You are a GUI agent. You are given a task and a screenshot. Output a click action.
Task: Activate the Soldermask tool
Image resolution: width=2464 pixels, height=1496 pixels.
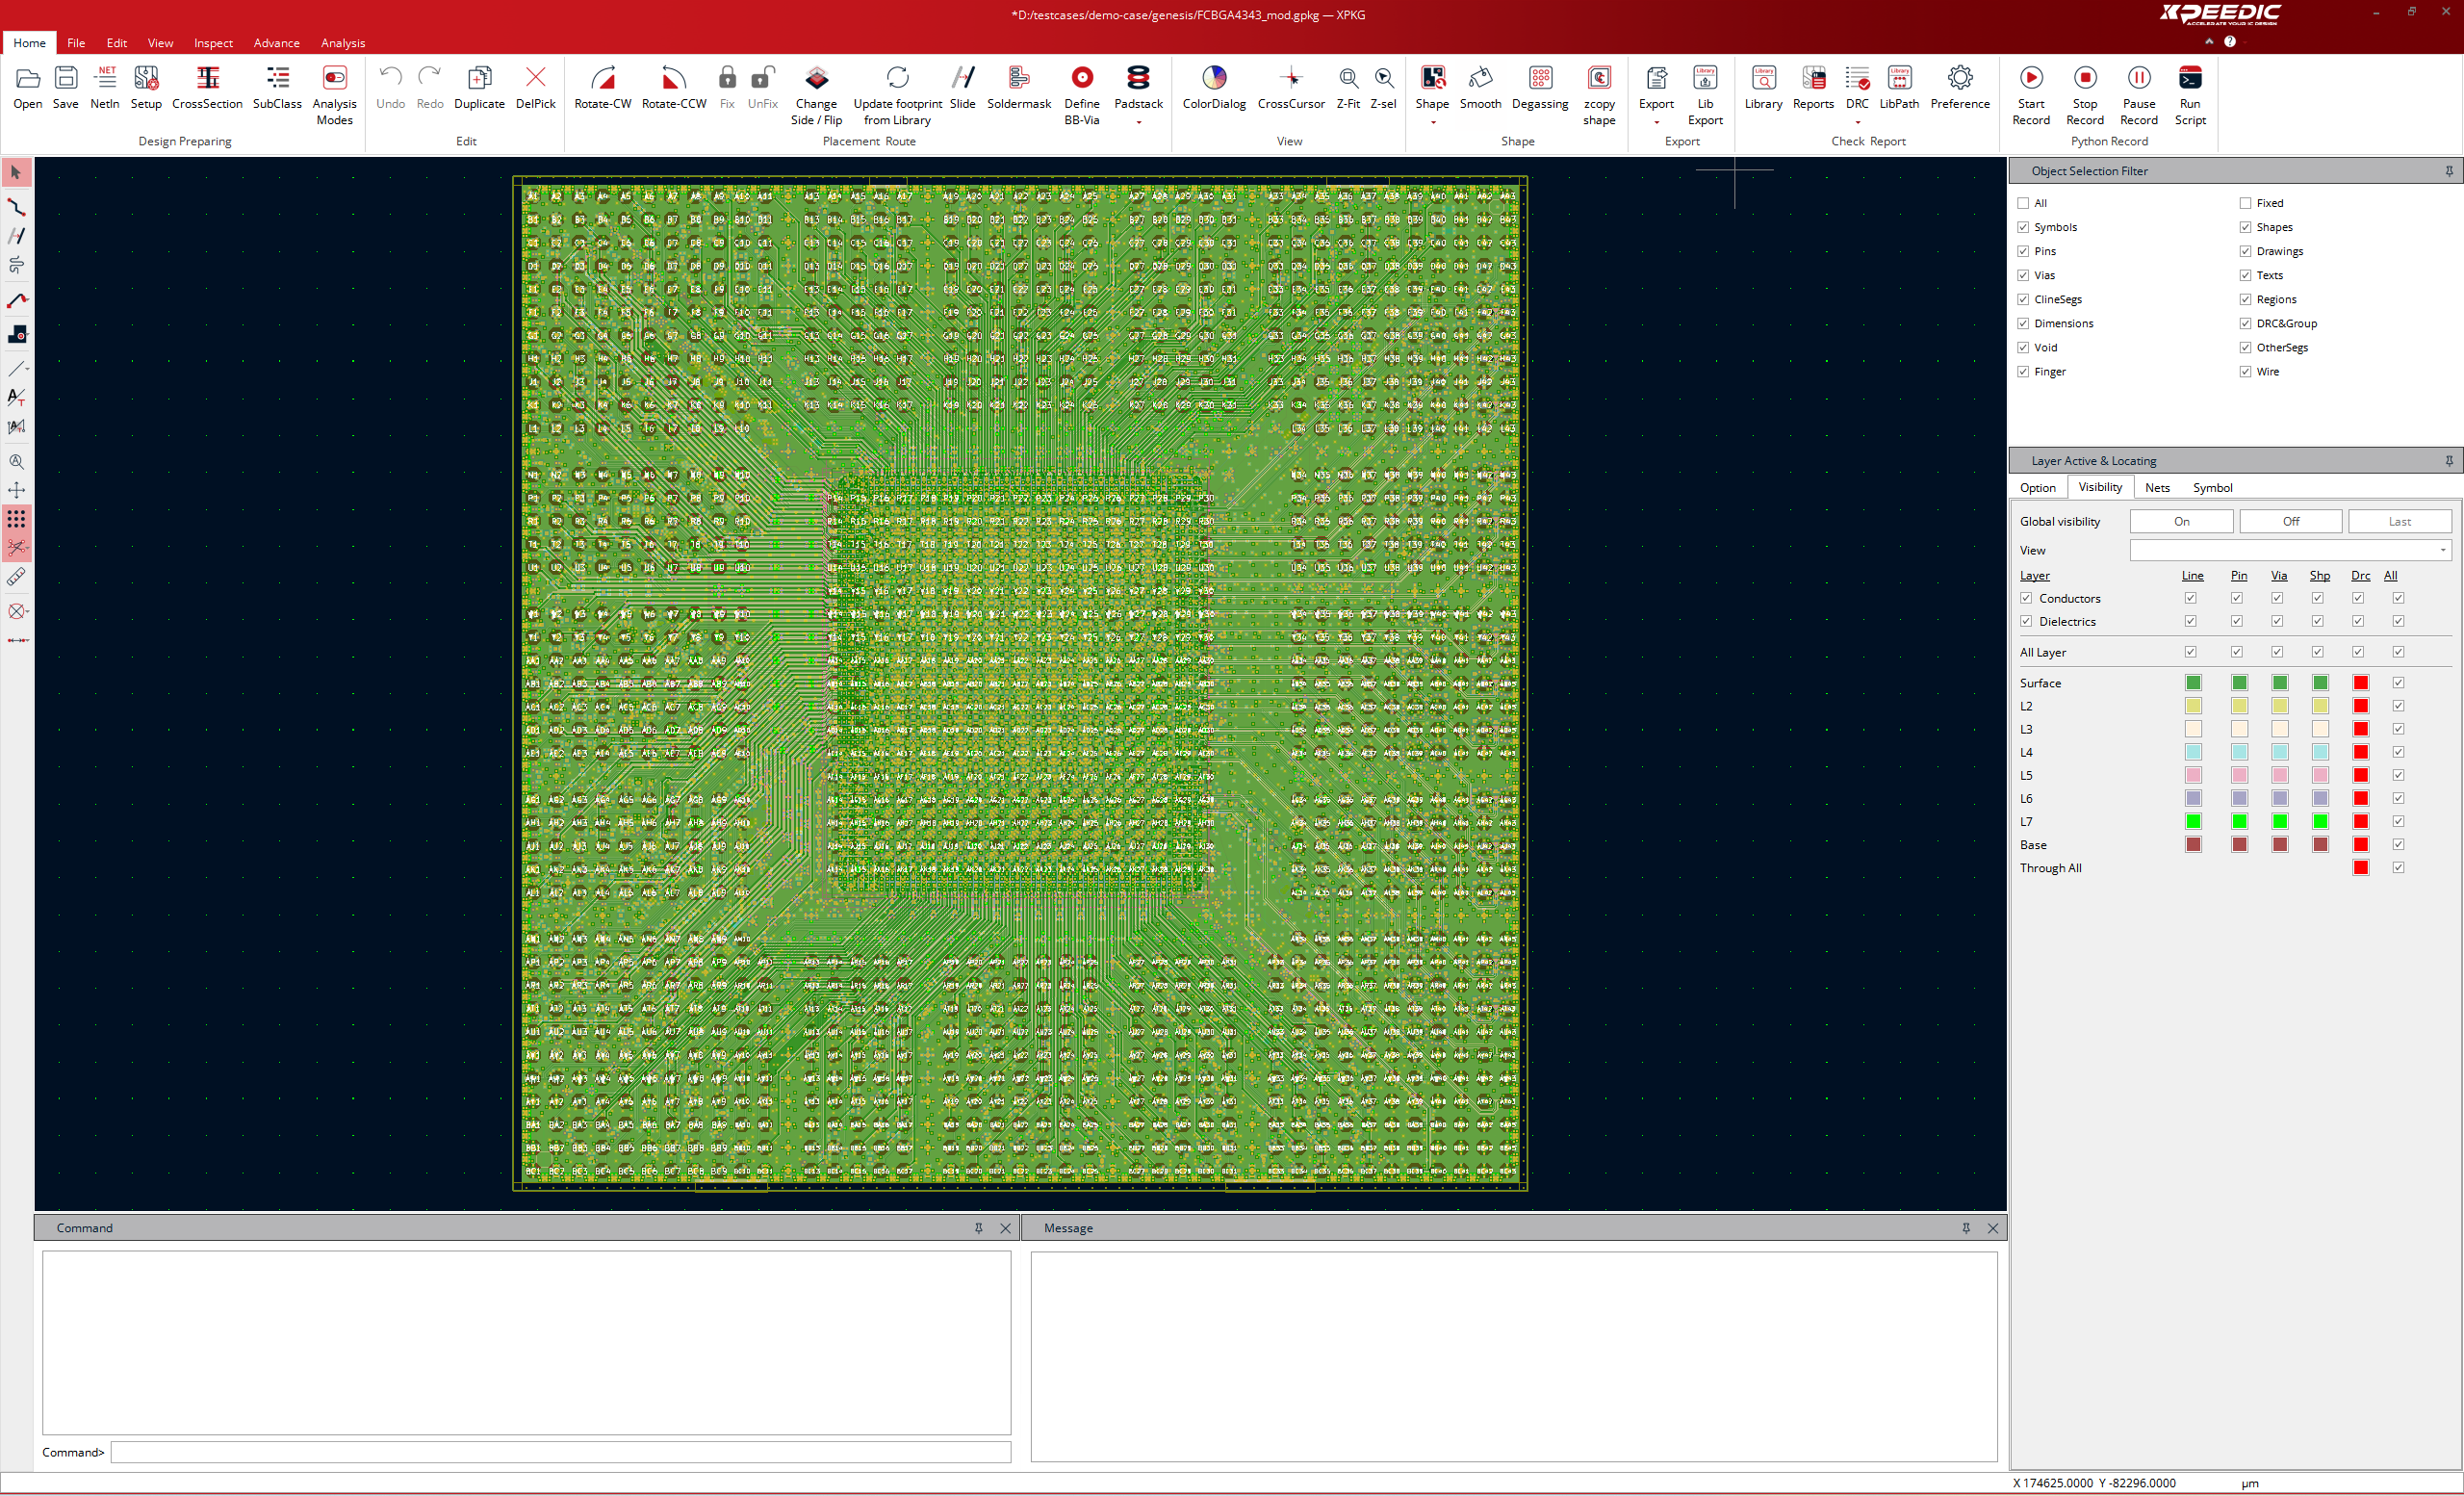[1018, 90]
